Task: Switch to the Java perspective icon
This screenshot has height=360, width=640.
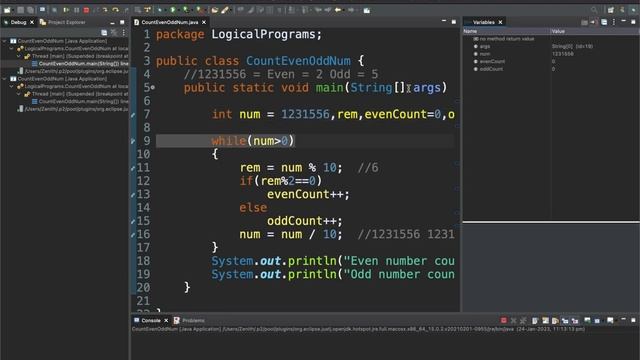Action: 622,10
